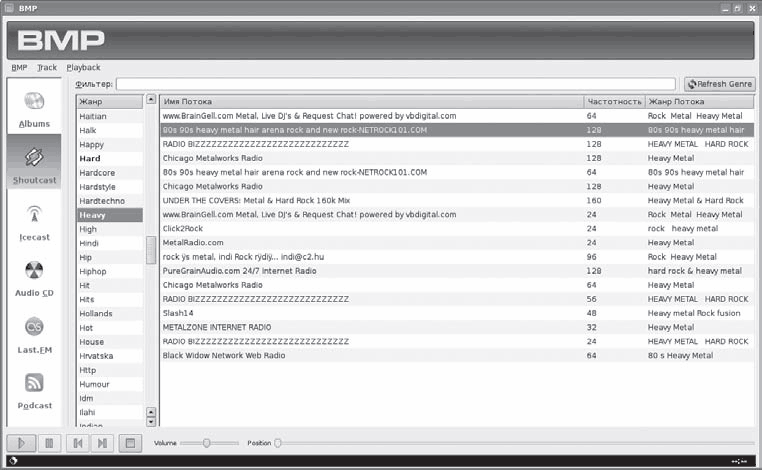Screen dimensions: 762x470
Task: Open the Last.FM source
Action: [x=34, y=334]
